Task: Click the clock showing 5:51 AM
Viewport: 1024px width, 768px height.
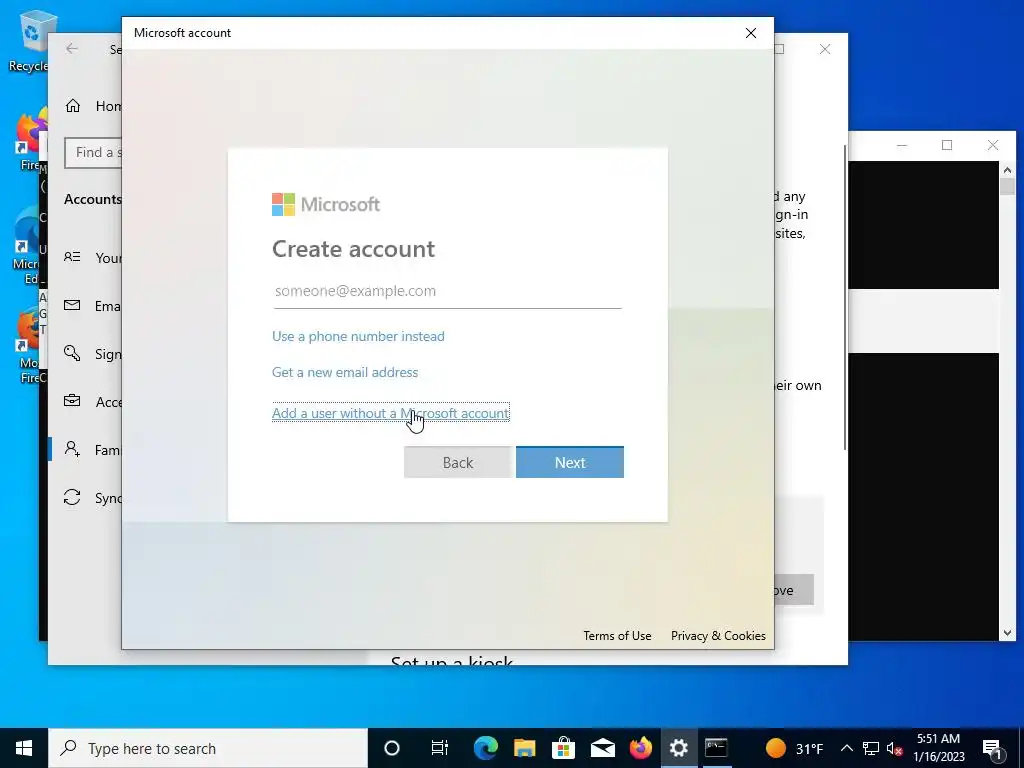Action: point(938,748)
